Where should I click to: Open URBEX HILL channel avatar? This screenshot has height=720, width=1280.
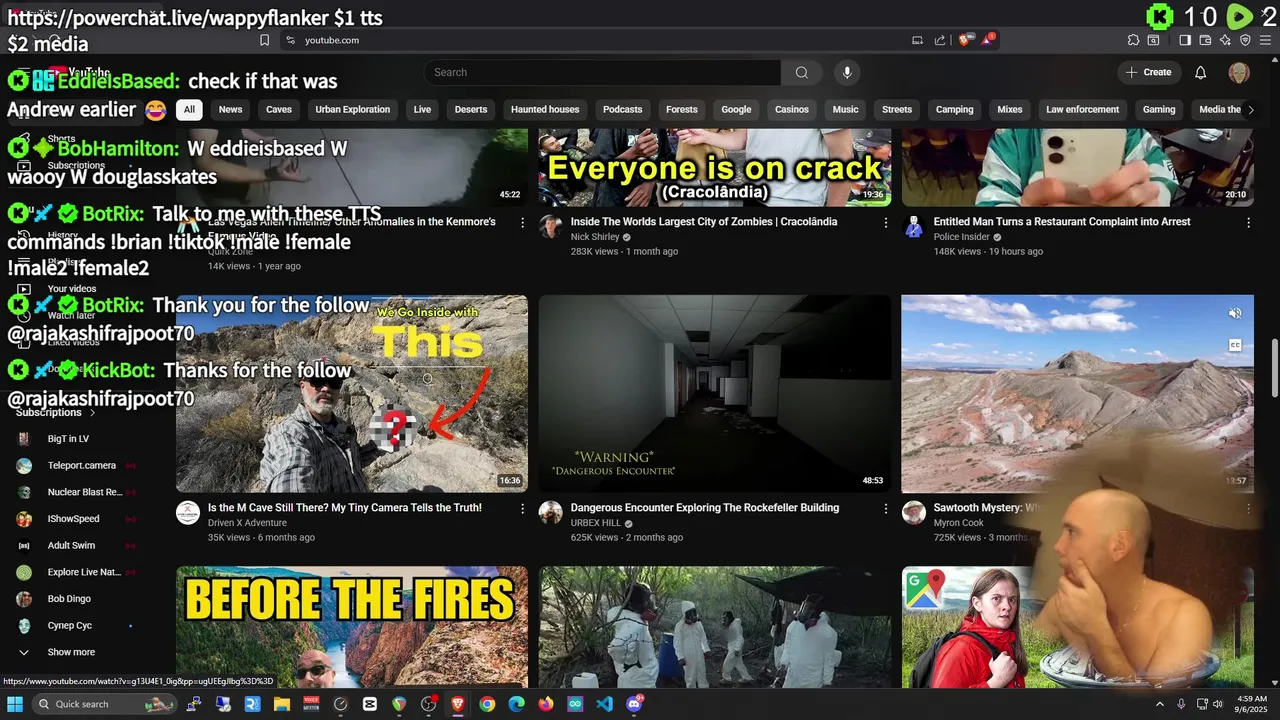pyautogui.click(x=550, y=513)
